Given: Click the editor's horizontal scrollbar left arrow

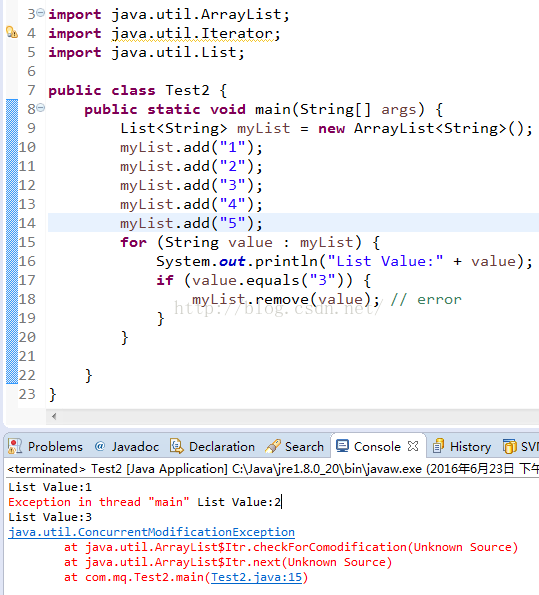Looking at the screenshot, I should tap(54, 416).
